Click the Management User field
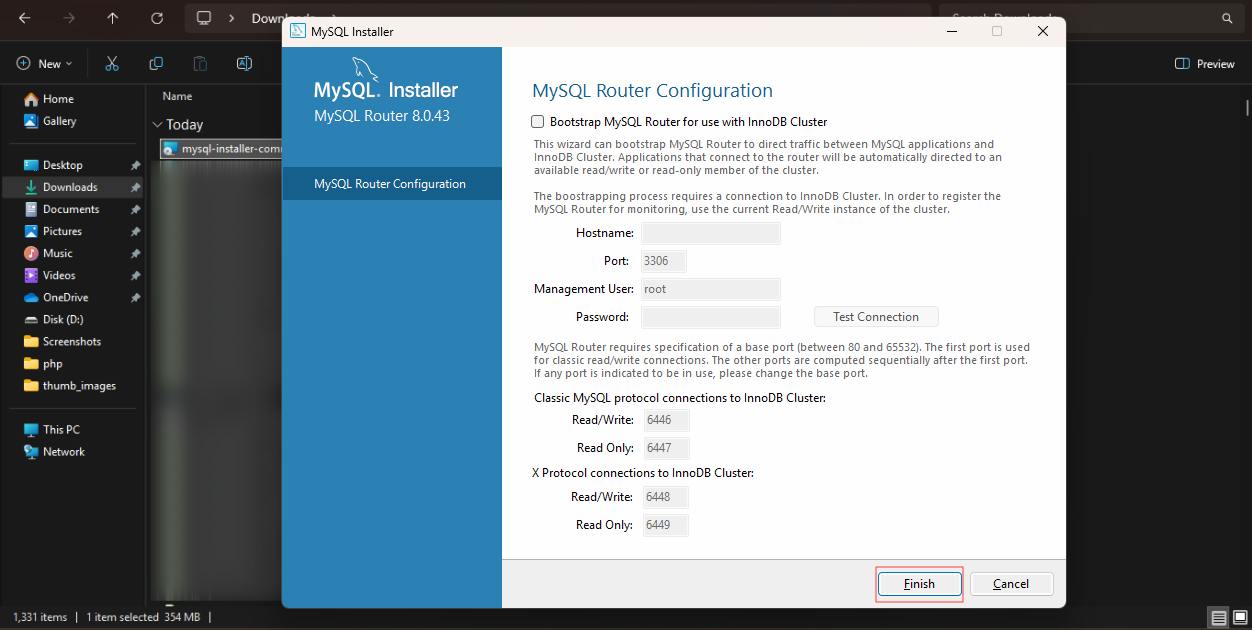Screen dimensions: 1252x630 point(710,289)
